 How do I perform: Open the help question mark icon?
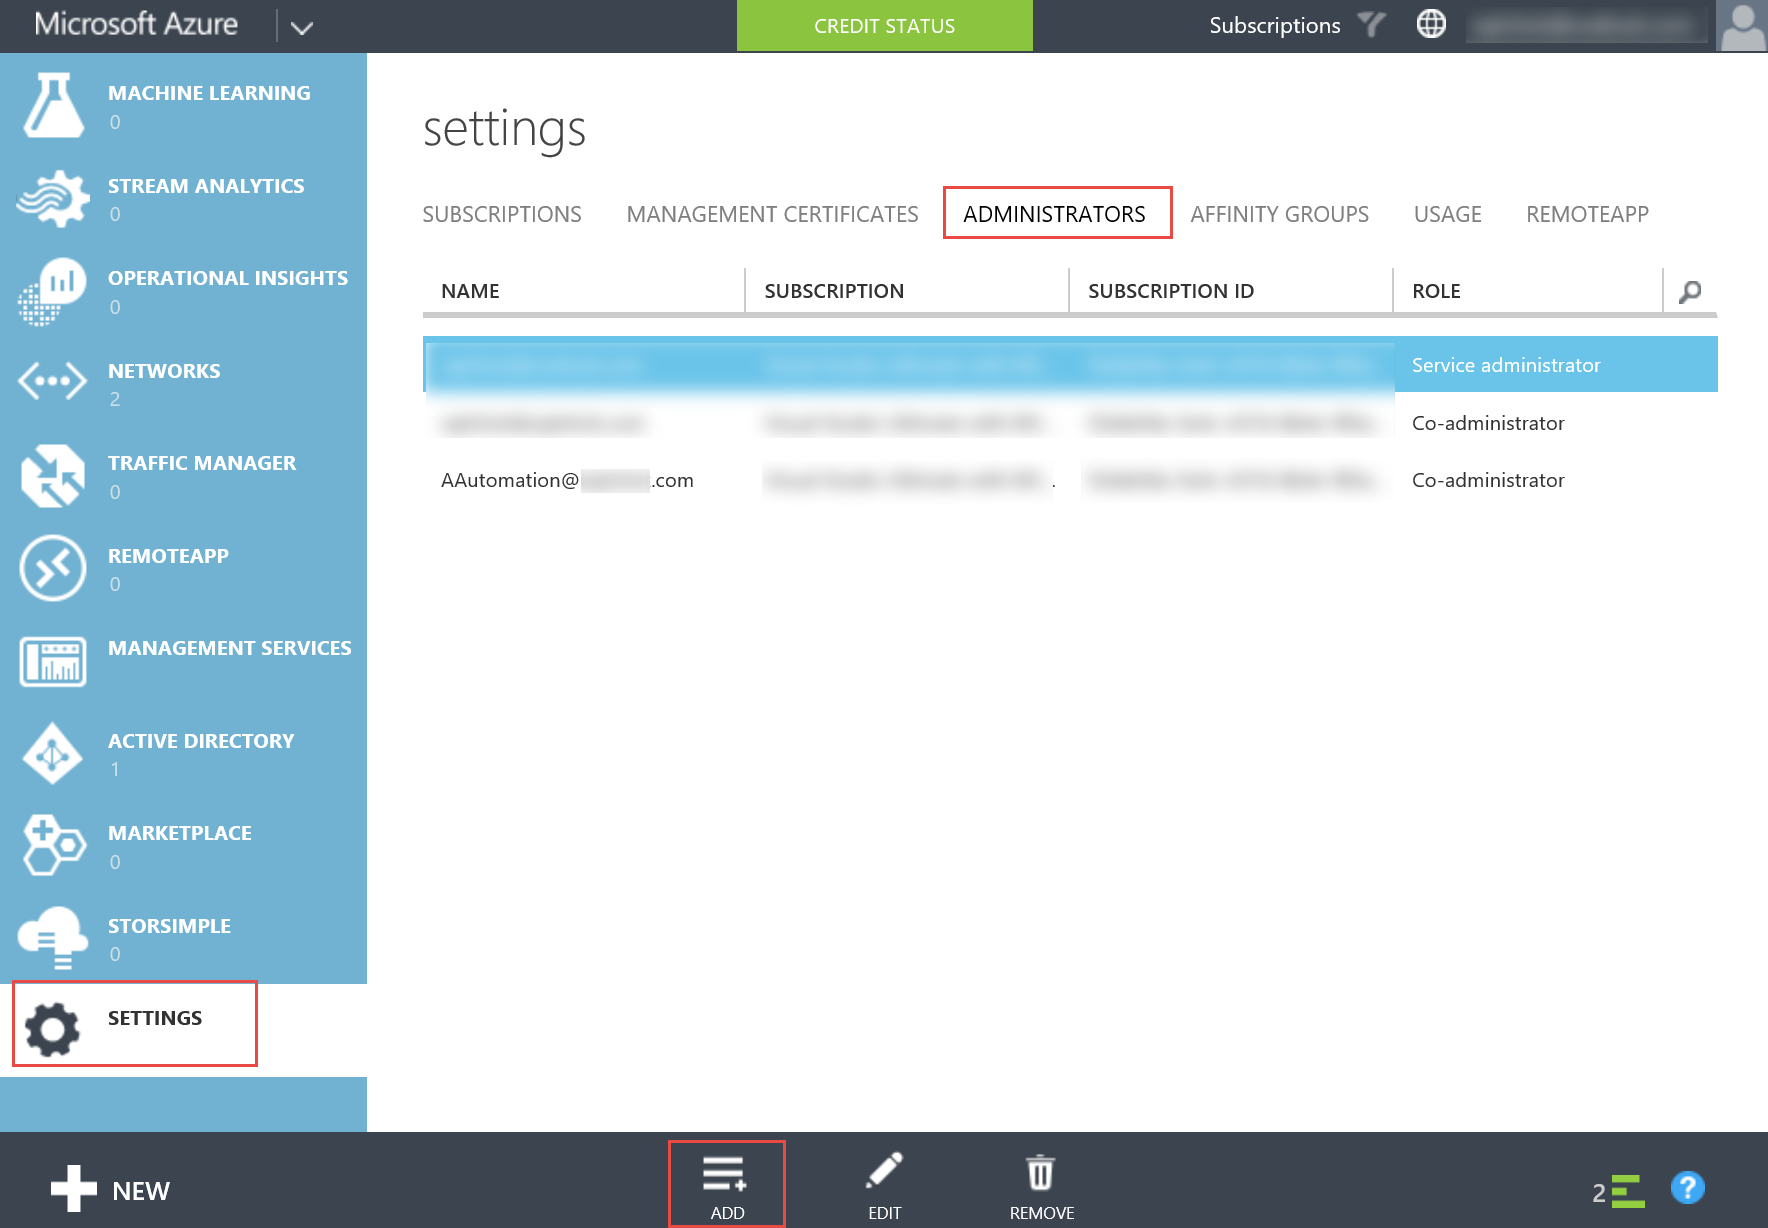click(1688, 1188)
